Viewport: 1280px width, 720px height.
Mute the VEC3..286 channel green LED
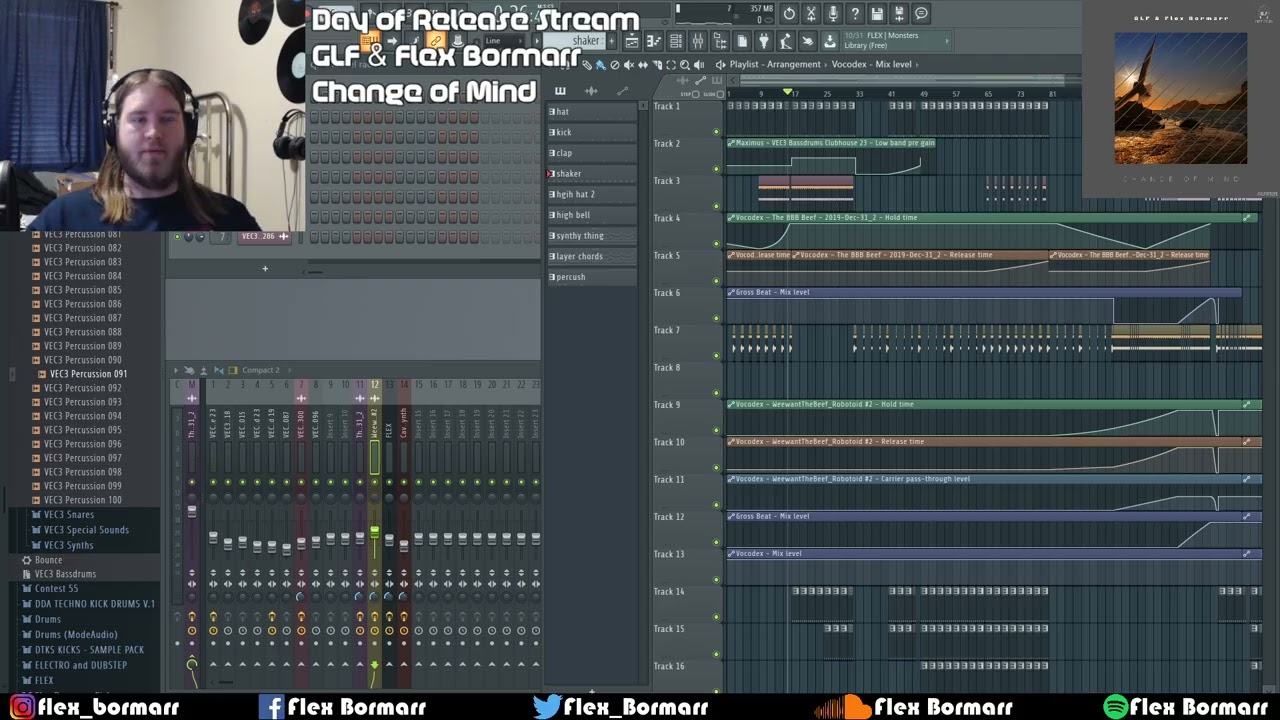[178, 237]
